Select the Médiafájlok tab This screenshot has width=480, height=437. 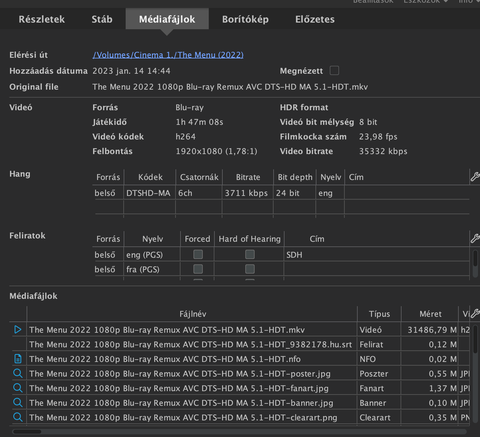(167, 19)
